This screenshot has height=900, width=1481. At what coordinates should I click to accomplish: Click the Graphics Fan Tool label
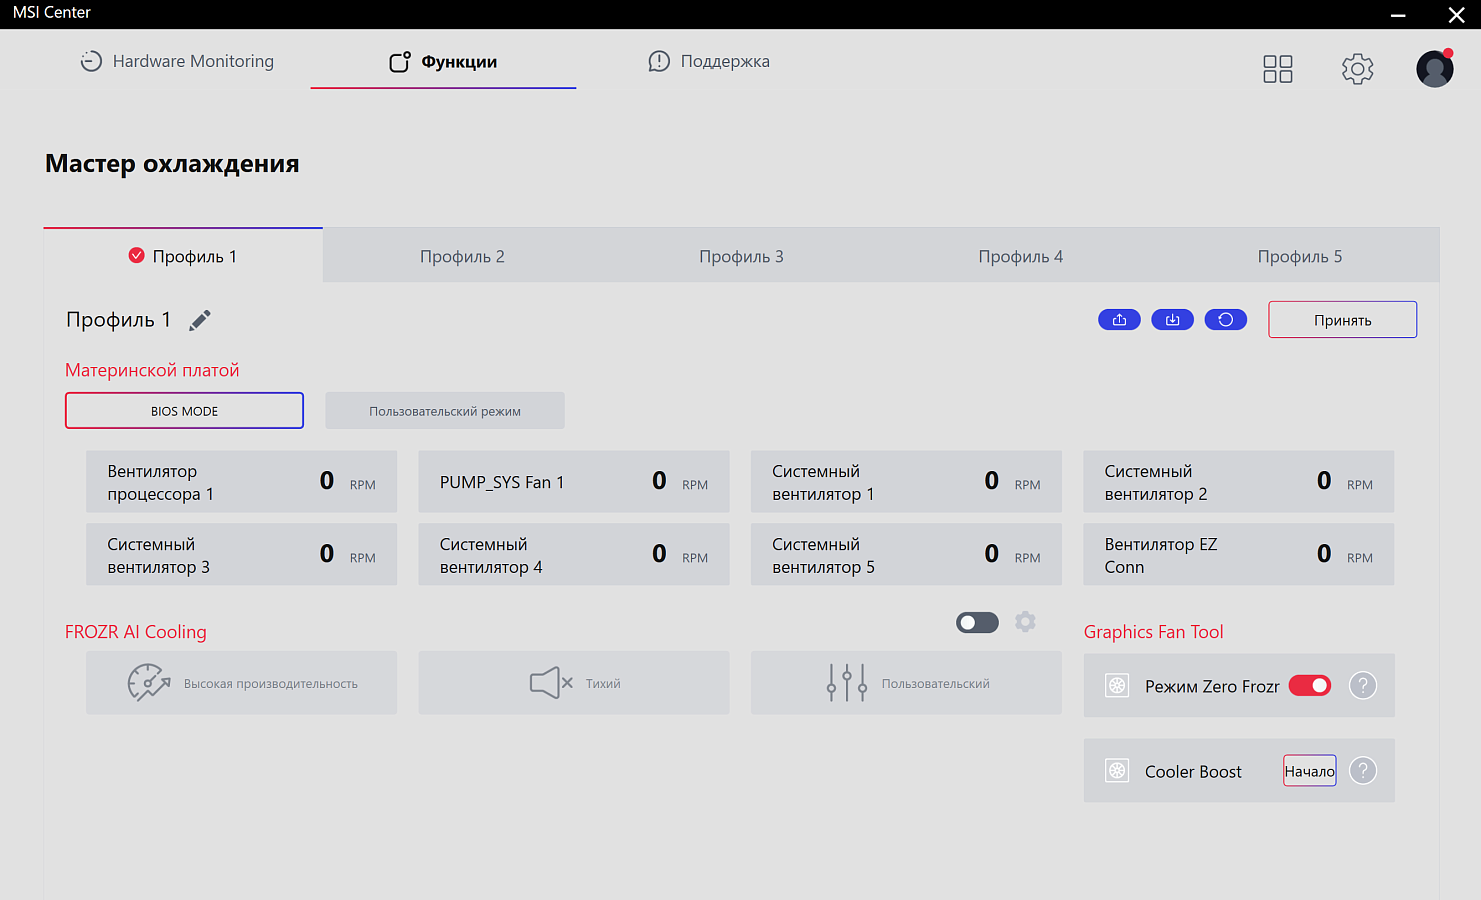[1153, 632]
